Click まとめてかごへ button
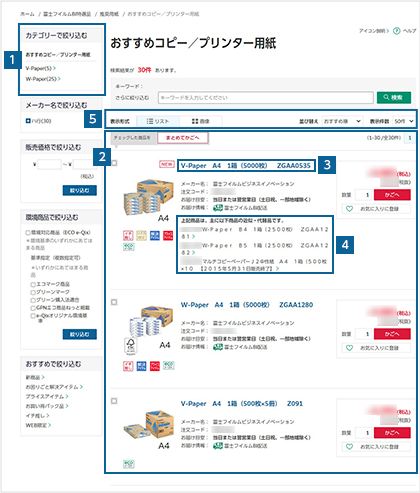This screenshot has width=420, height=493. click(183, 138)
